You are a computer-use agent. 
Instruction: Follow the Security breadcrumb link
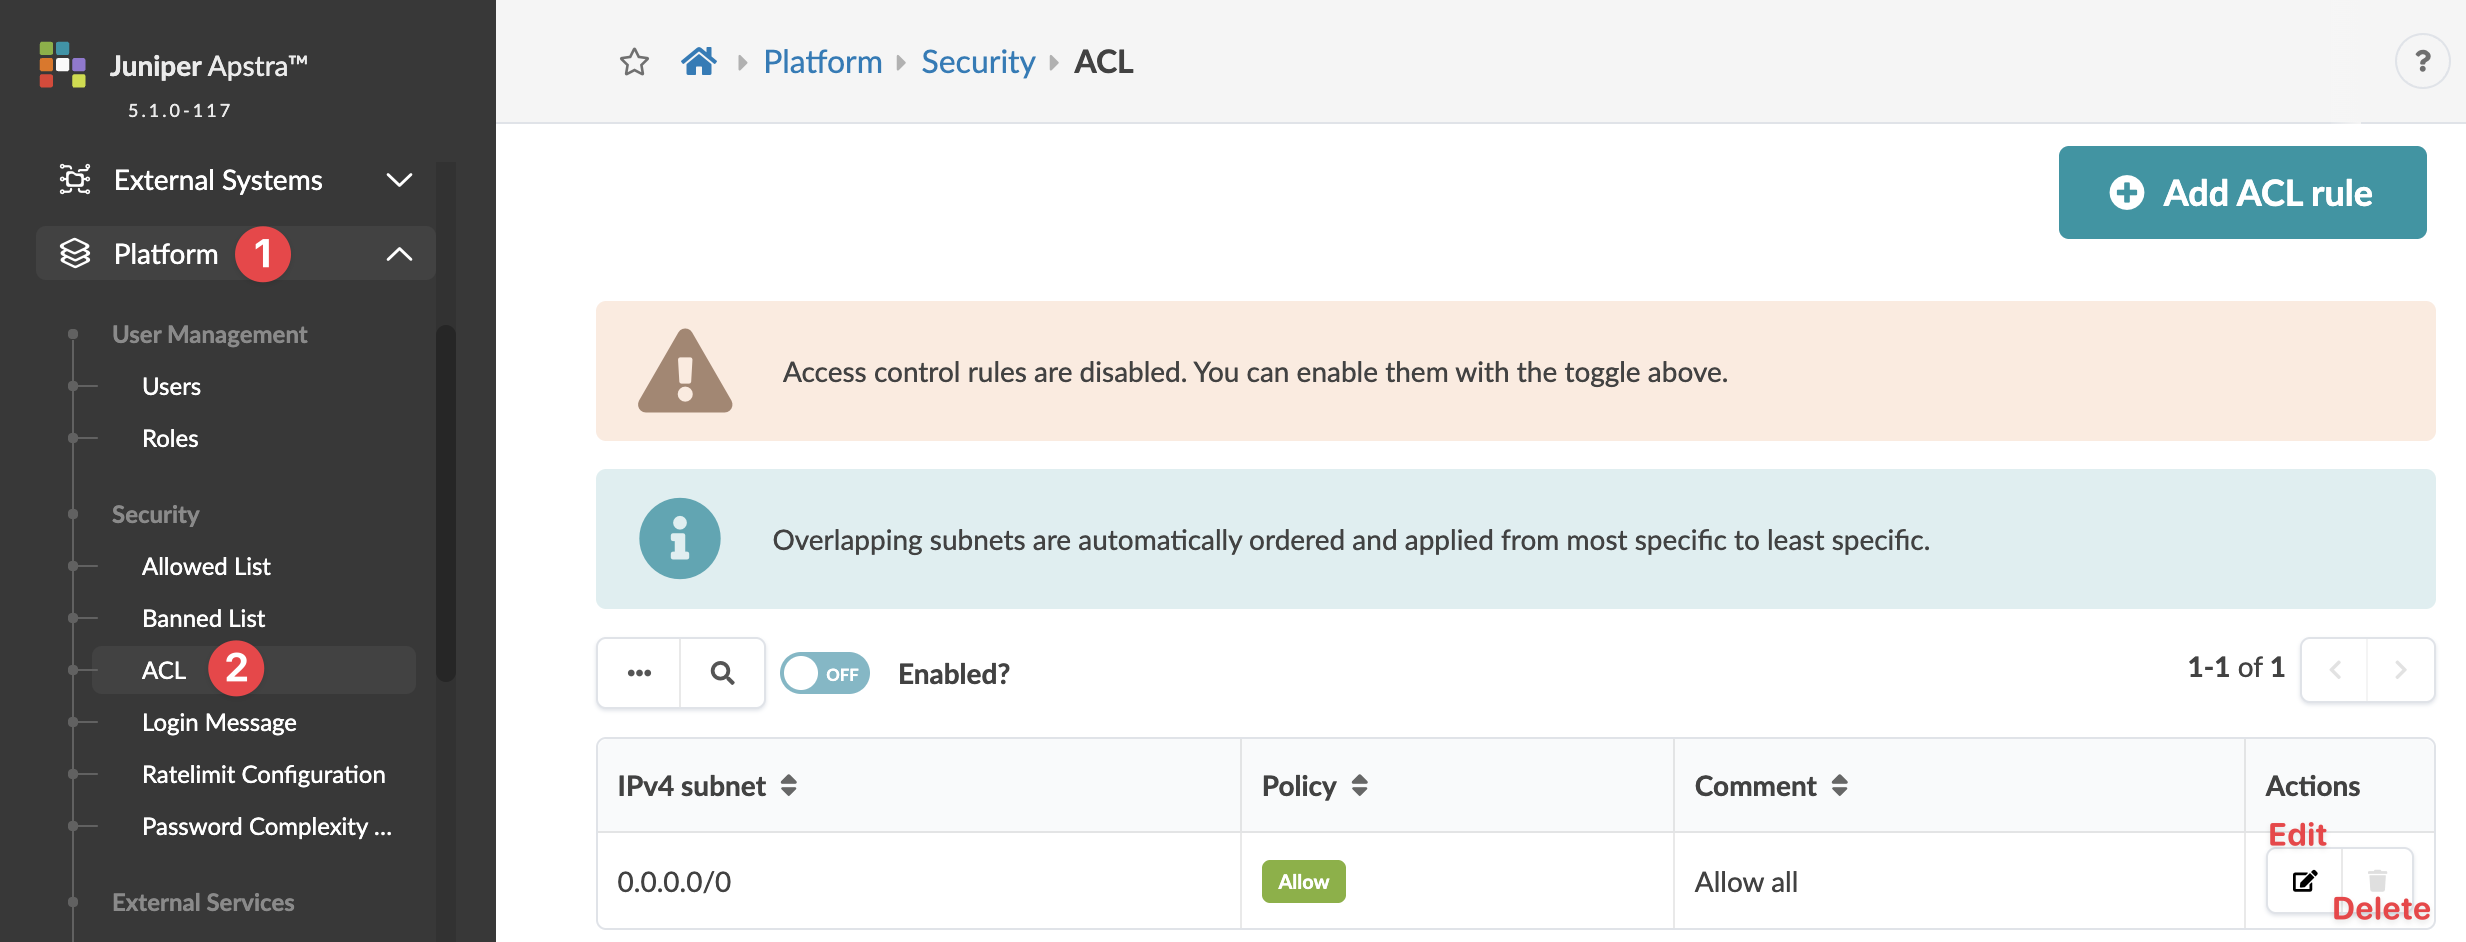977,62
